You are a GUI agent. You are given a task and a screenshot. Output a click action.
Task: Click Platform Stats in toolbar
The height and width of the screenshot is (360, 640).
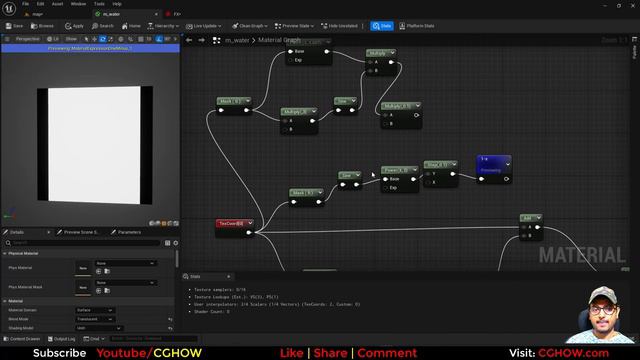click(x=417, y=26)
